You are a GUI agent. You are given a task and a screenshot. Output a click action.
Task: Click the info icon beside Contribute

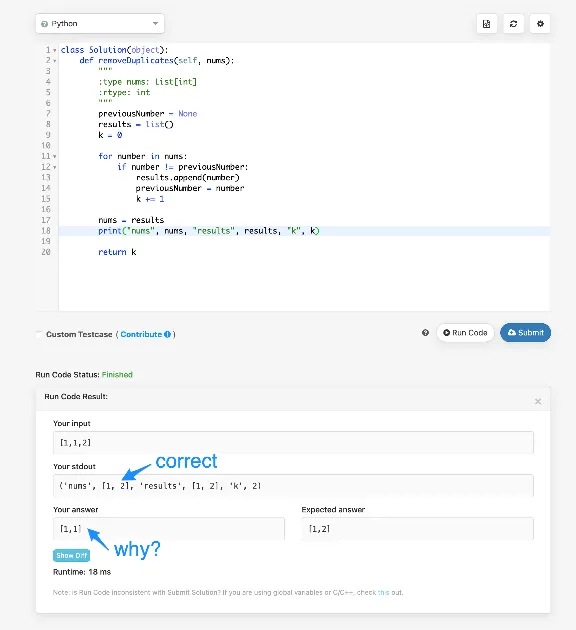[x=167, y=334]
